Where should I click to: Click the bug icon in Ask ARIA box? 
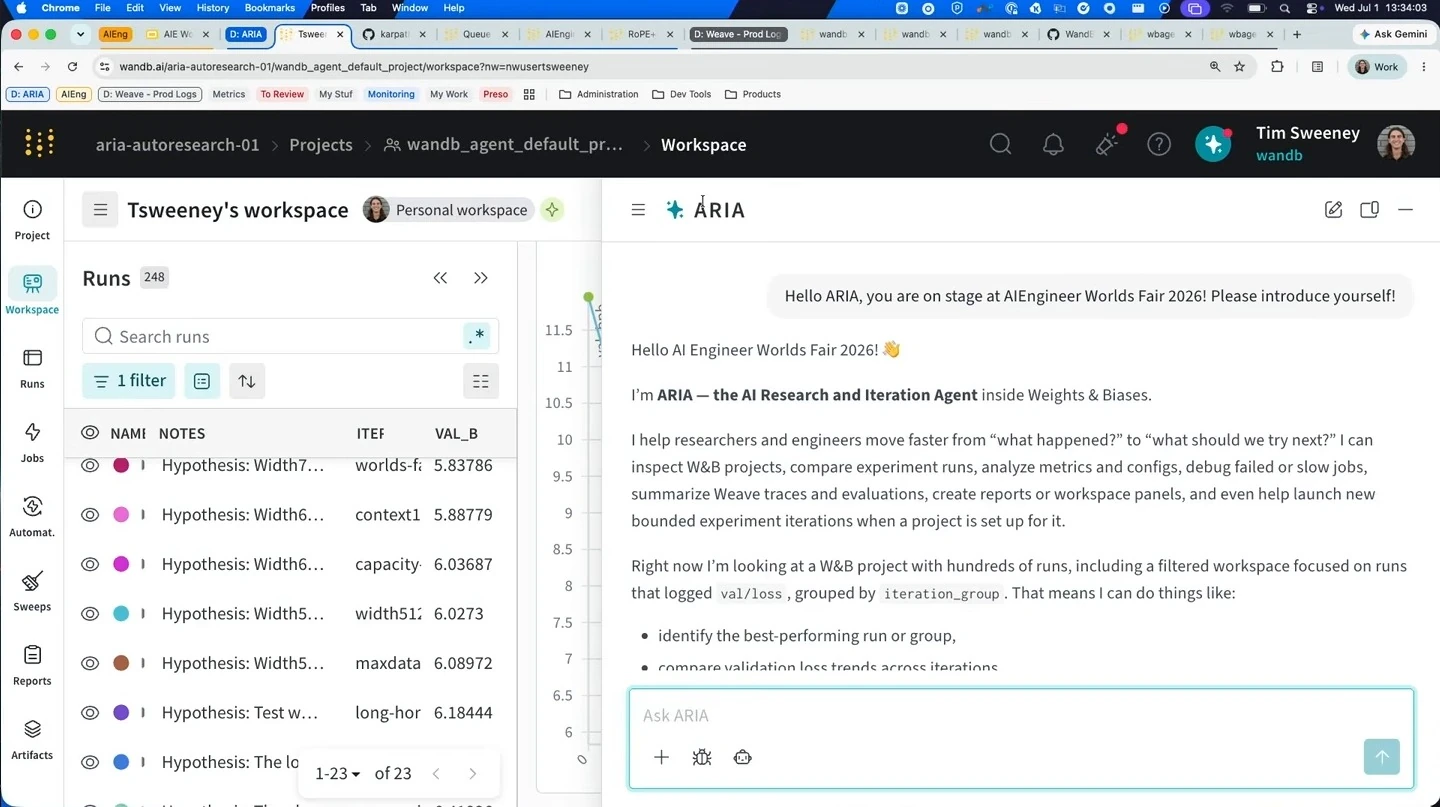(702, 757)
